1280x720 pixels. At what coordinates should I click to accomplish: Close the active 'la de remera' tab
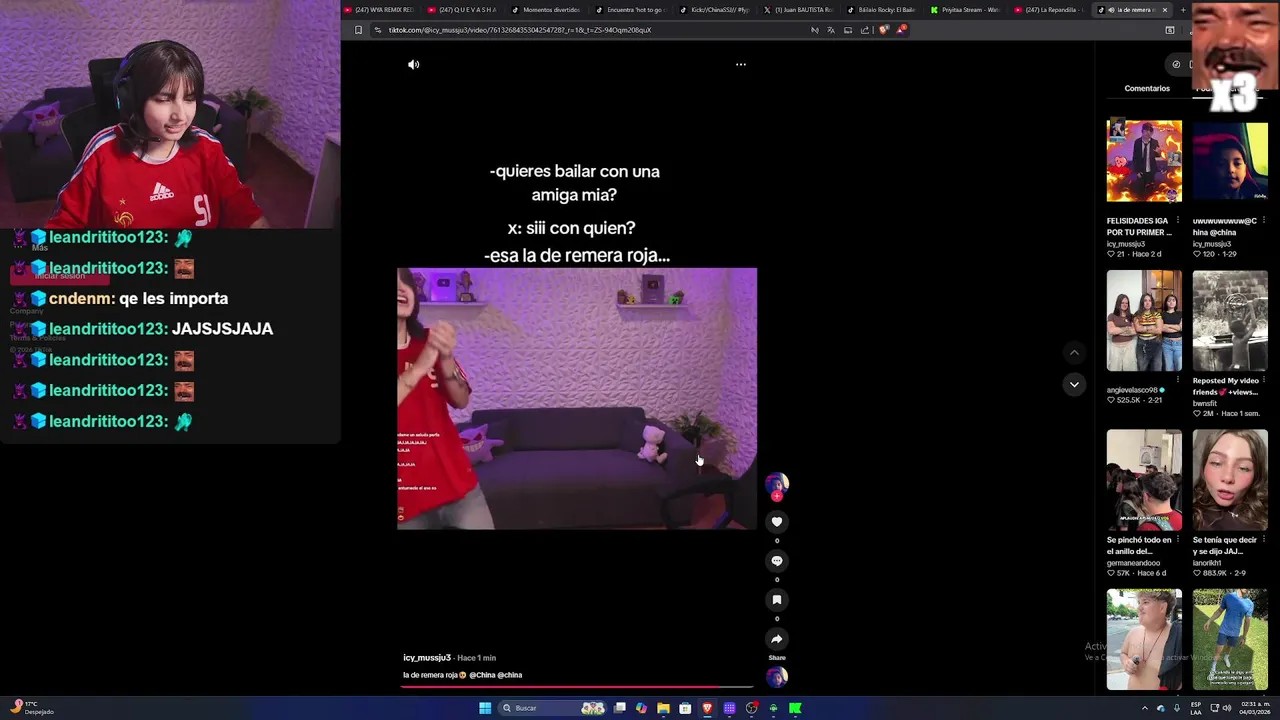click(1165, 10)
